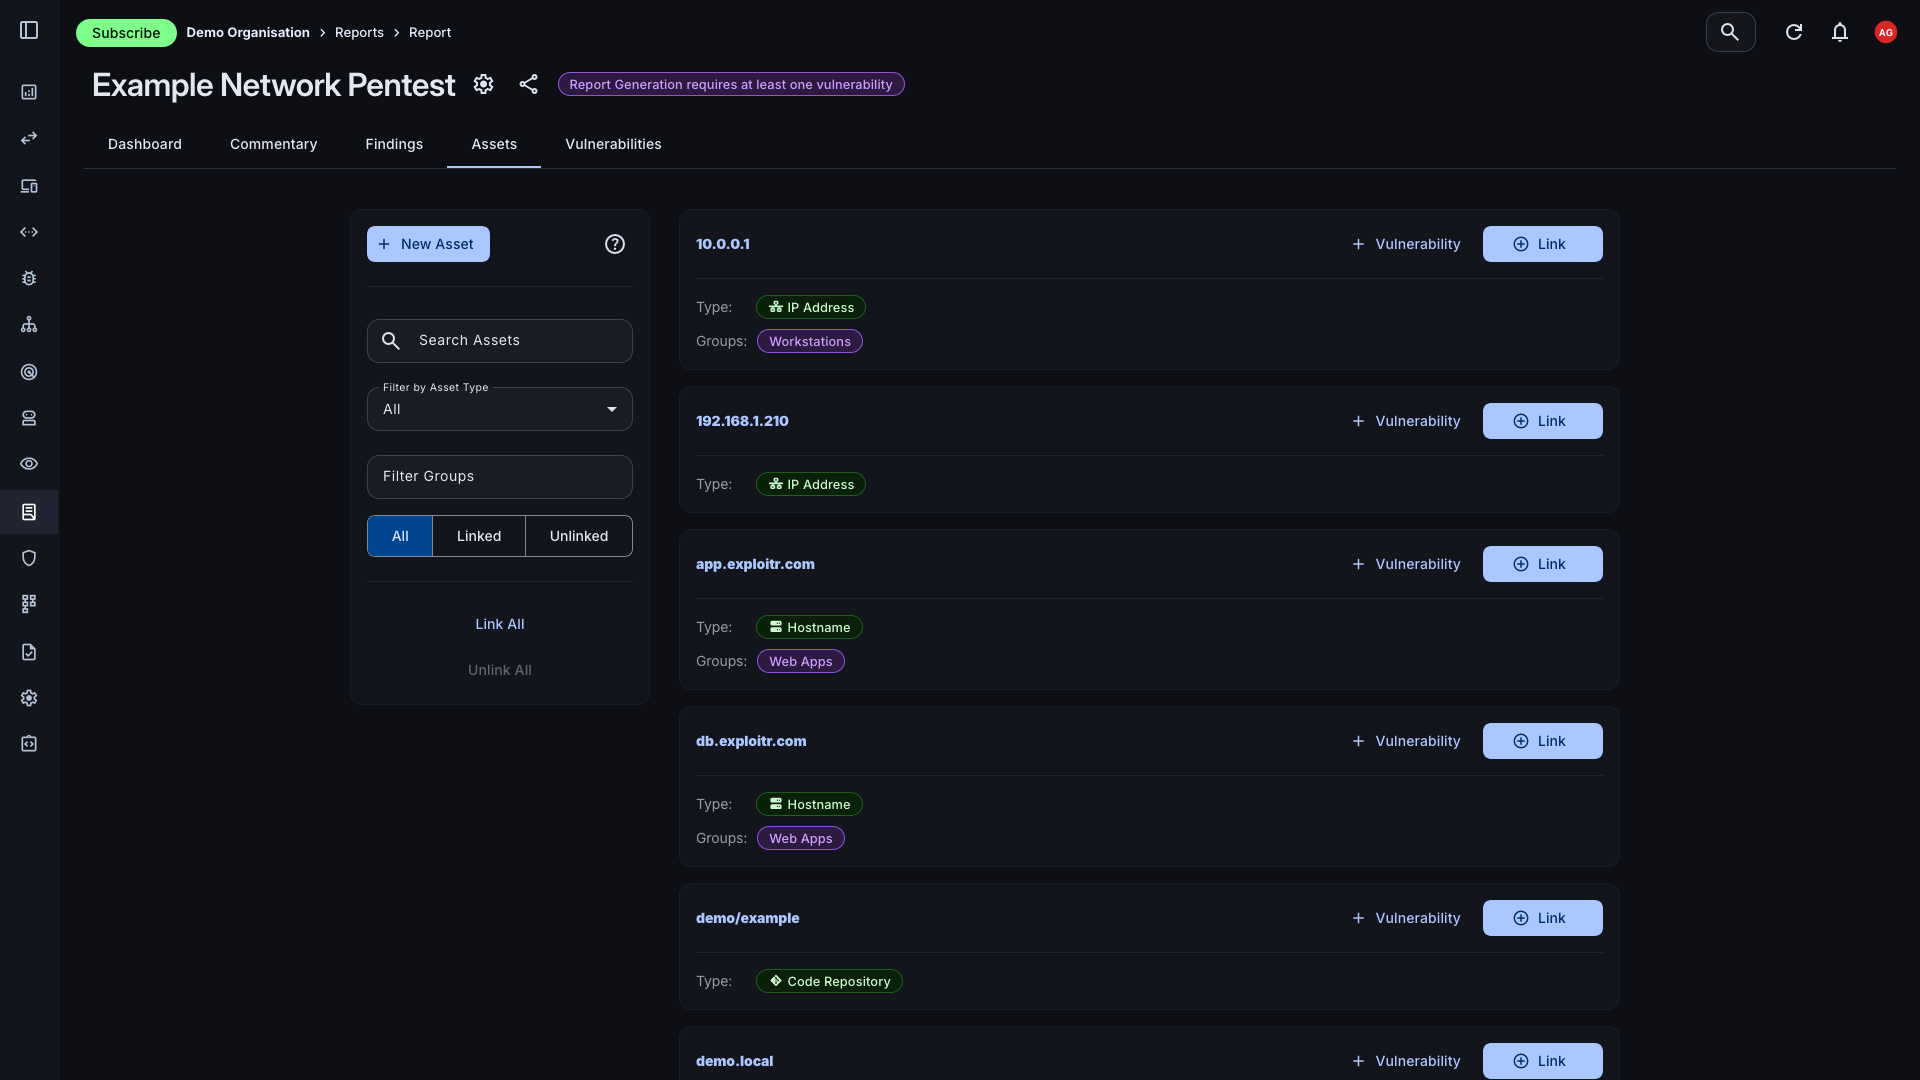Expand the Filter Groups selector
1920x1080 pixels.
[499, 477]
